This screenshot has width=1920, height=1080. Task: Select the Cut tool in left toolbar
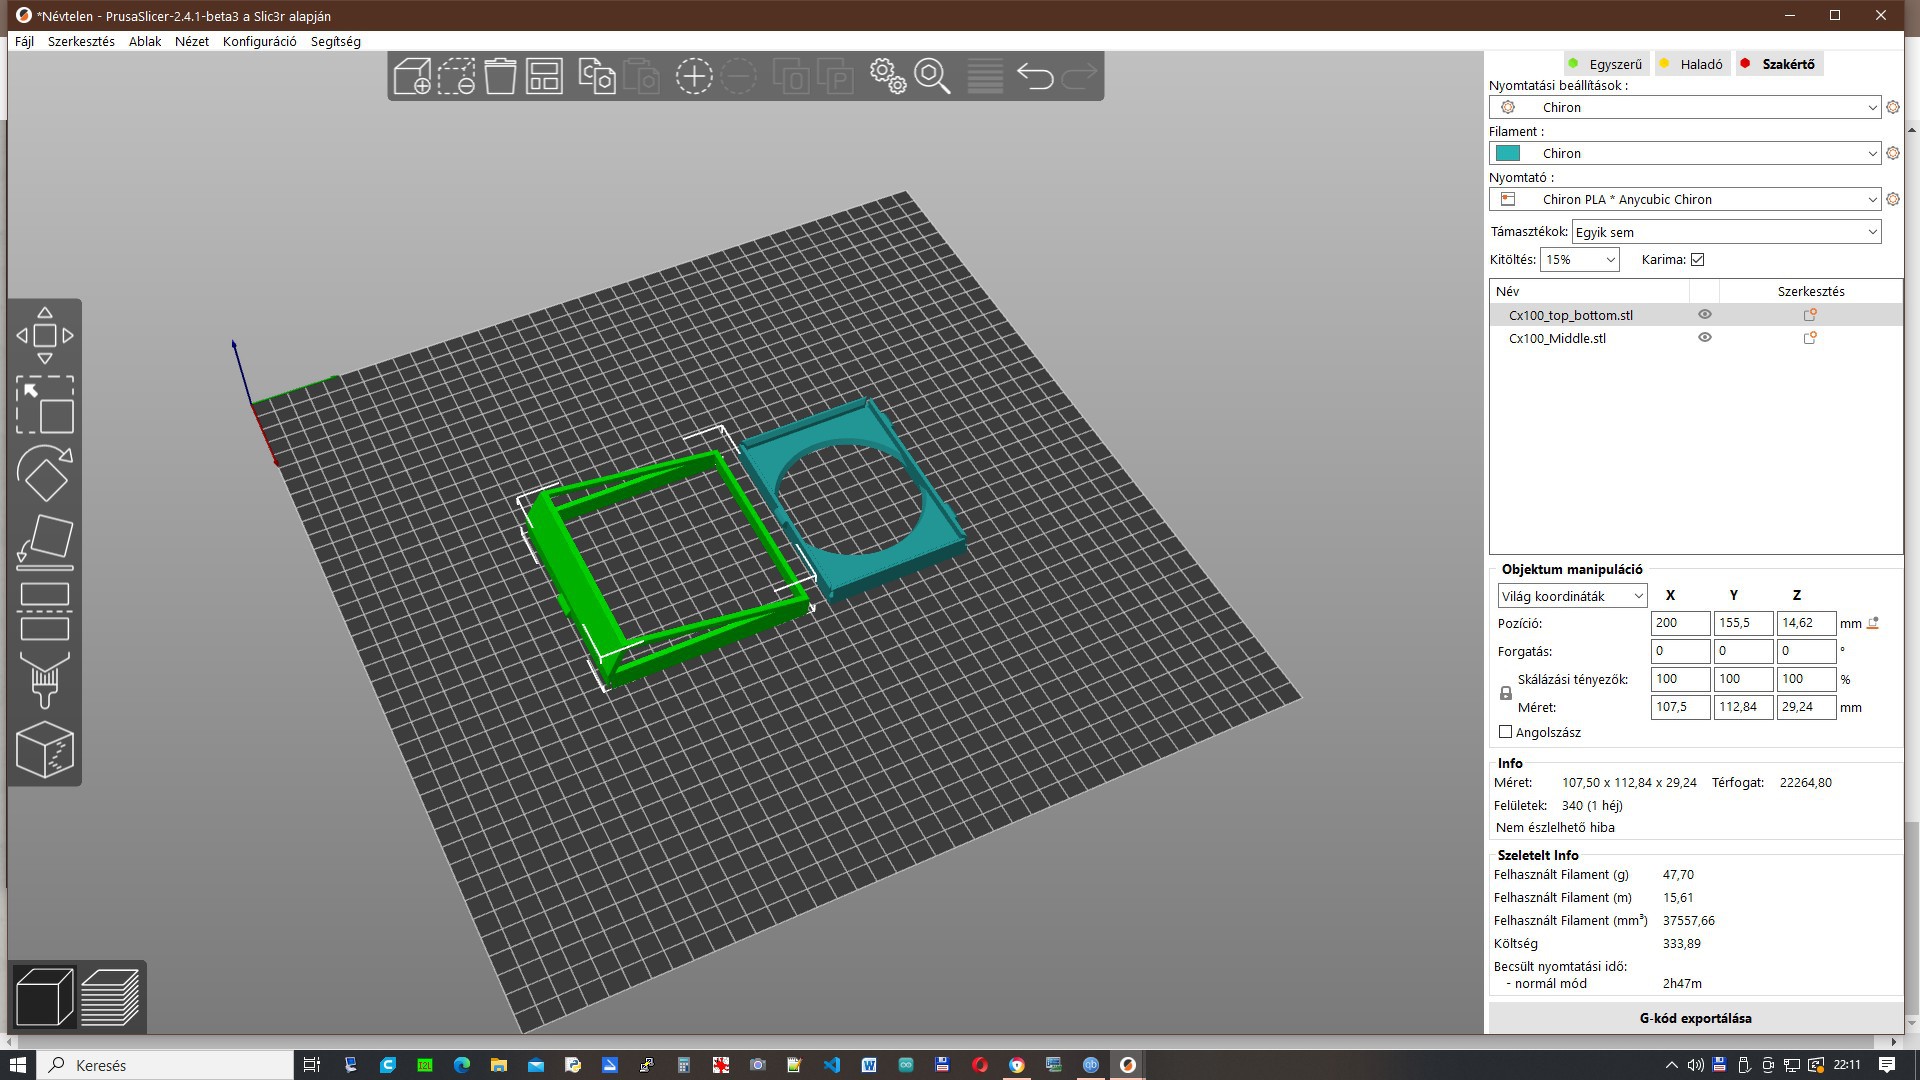click(45, 611)
